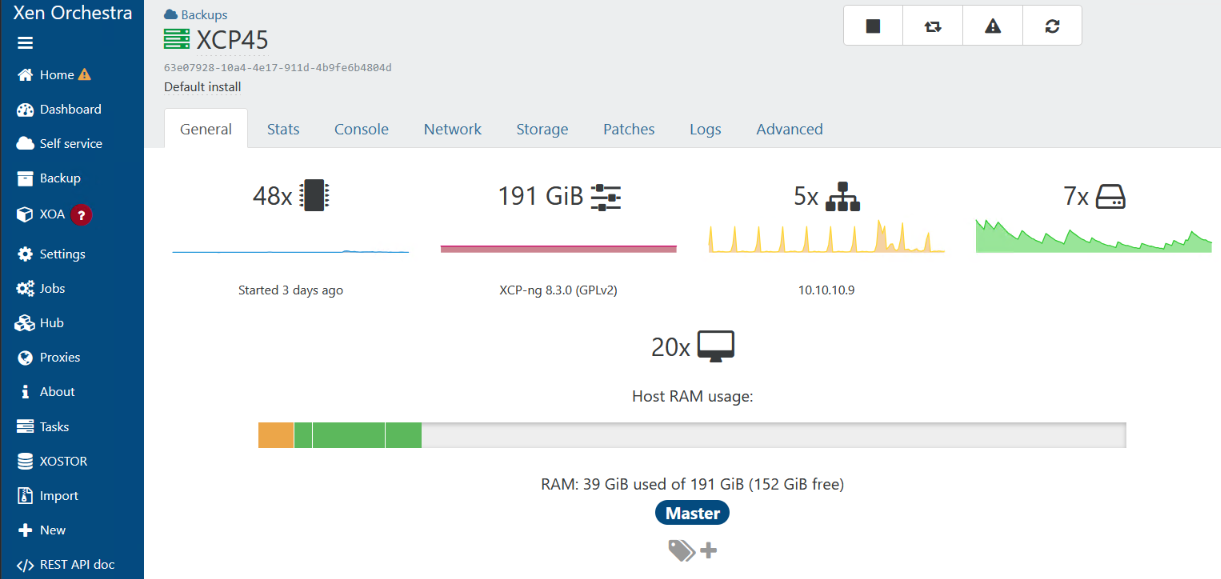Viewport: 1221px width, 579px height.
Task: Open REST API doc link
Action: click(77, 564)
